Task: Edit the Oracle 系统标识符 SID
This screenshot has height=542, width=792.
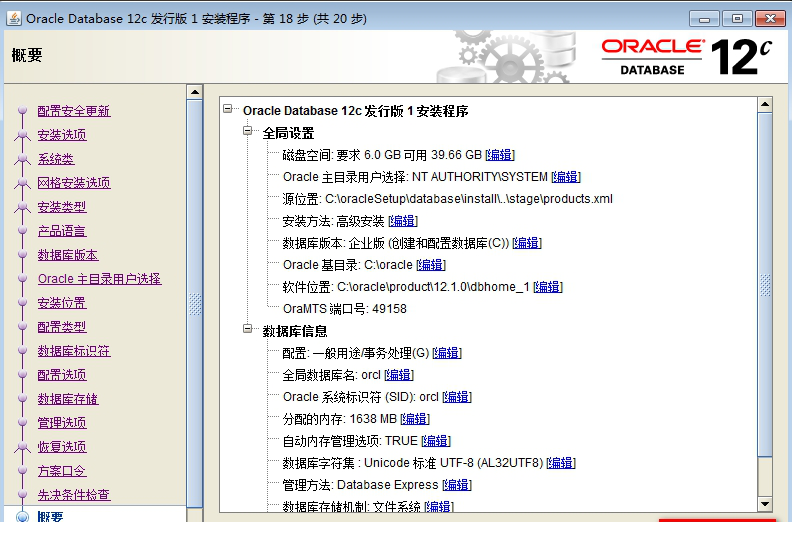Action: click(x=457, y=397)
